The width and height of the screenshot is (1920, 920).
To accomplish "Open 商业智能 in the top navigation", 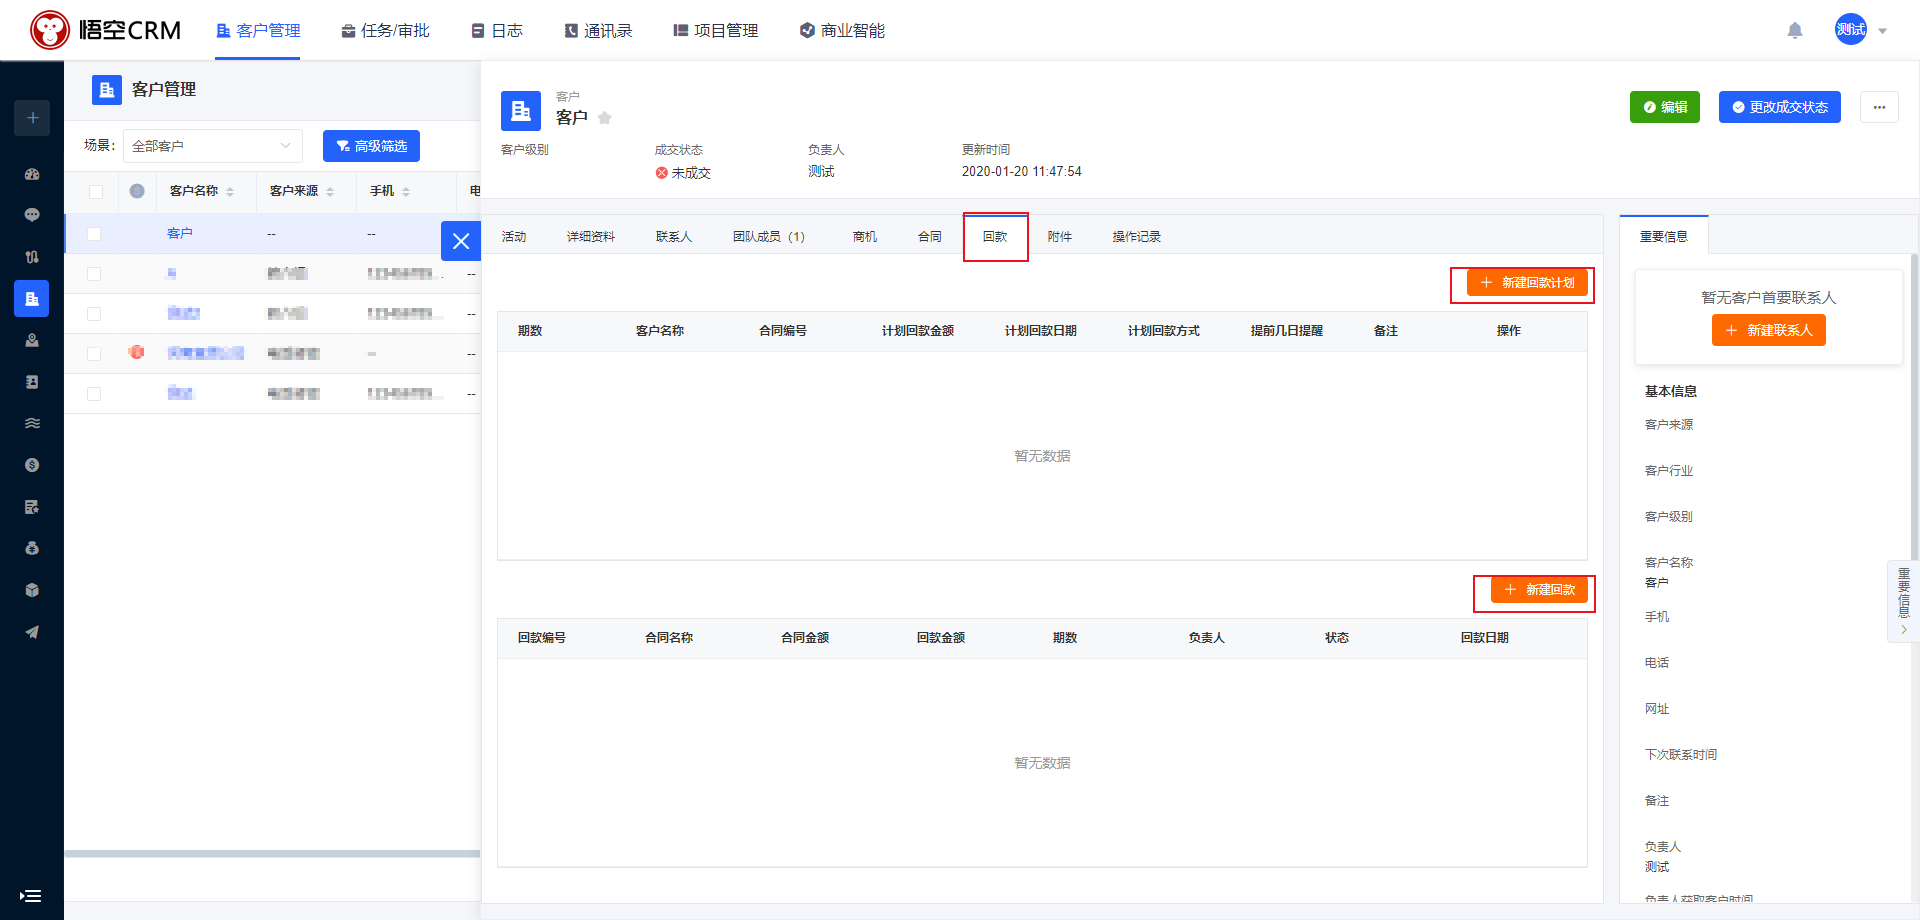I will [x=842, y=31].
